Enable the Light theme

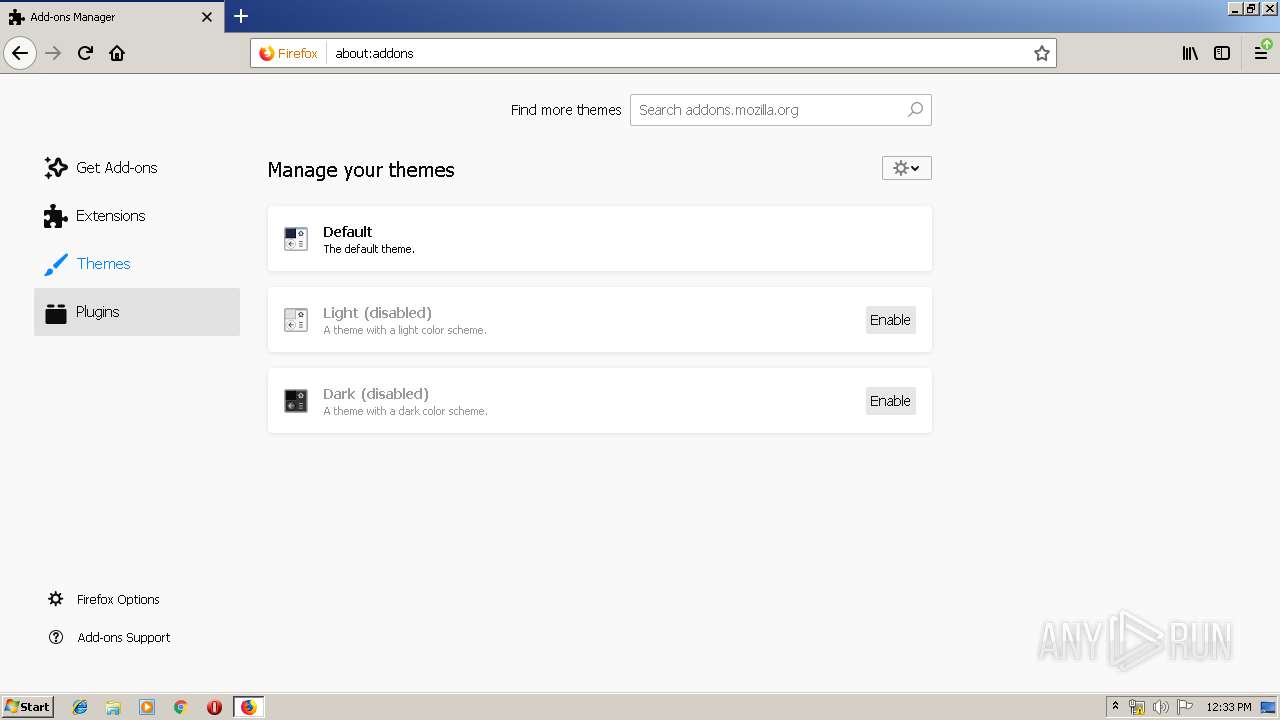pos(890,320)
